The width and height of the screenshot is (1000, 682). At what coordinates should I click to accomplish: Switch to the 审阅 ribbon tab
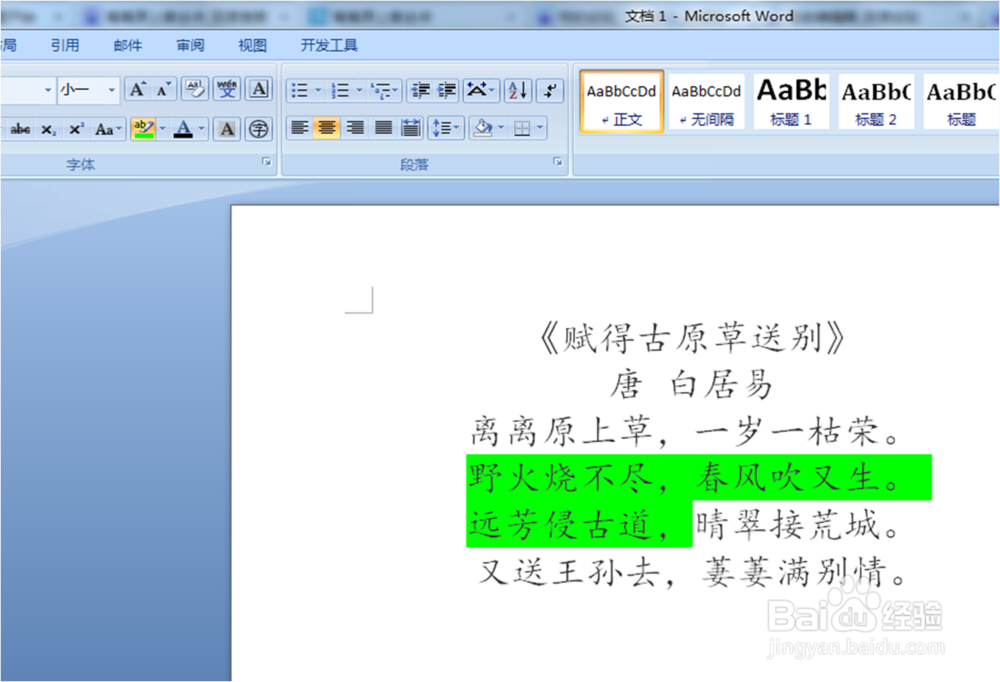(x=190, y=44)
